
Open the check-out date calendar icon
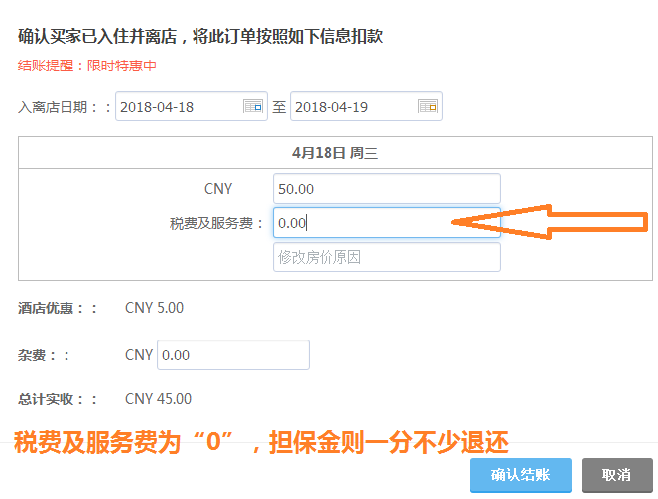[428, 106]
